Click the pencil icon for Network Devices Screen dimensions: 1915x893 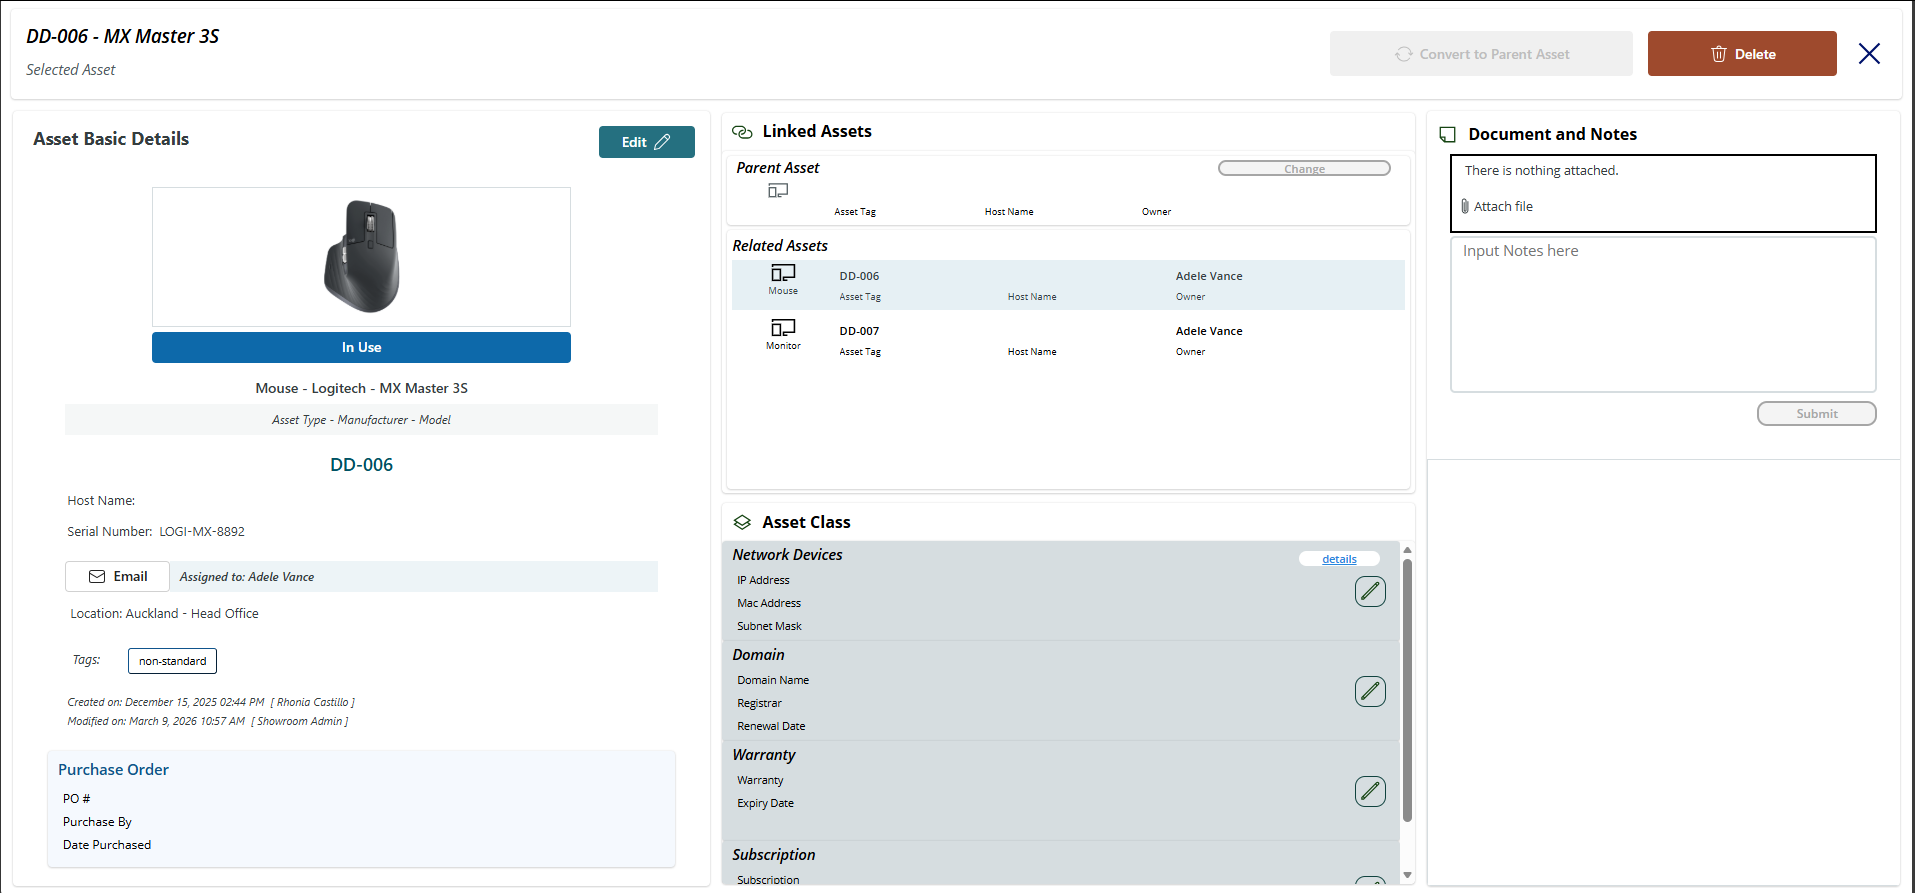(1370, 591)
